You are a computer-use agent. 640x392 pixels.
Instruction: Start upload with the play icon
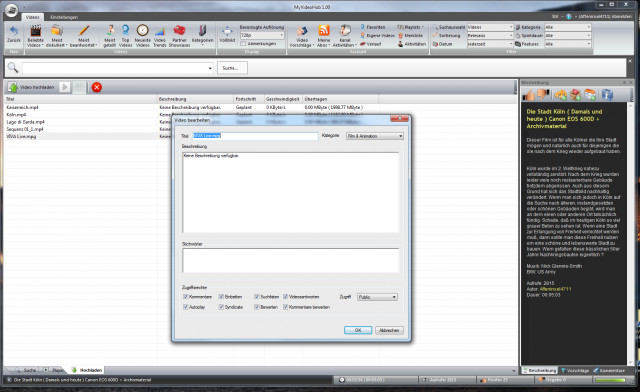65,87
